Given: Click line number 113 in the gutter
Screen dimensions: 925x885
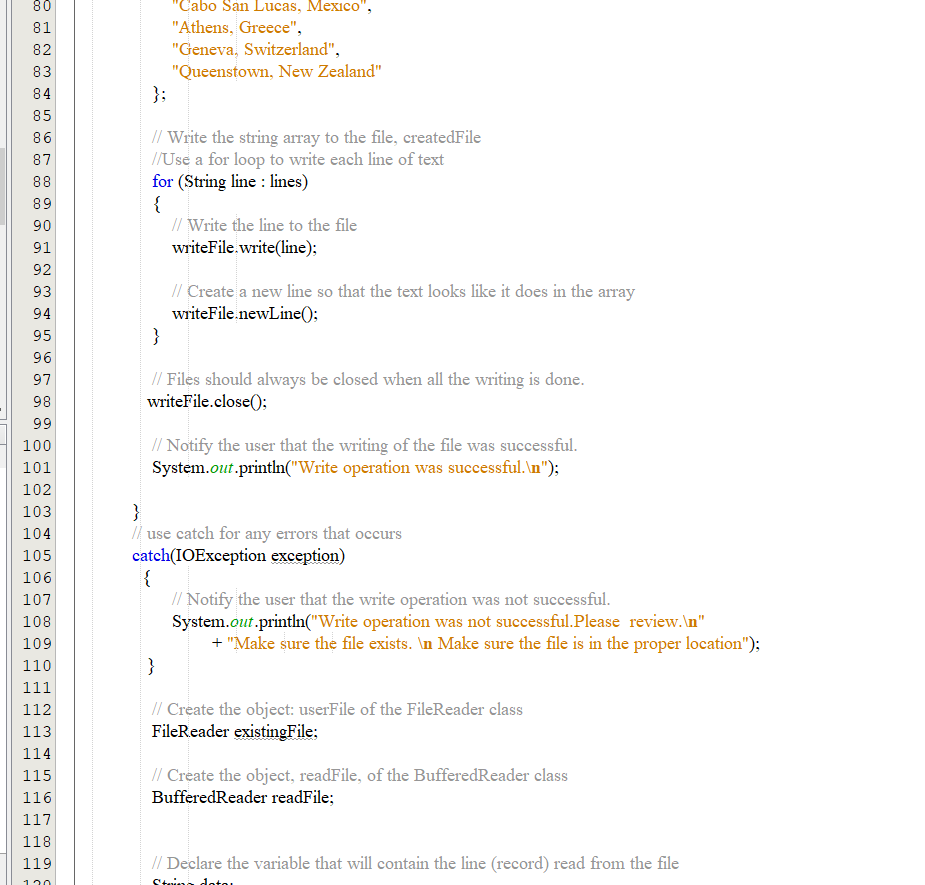Looking at the screenshot, I should tap(37, 732).
